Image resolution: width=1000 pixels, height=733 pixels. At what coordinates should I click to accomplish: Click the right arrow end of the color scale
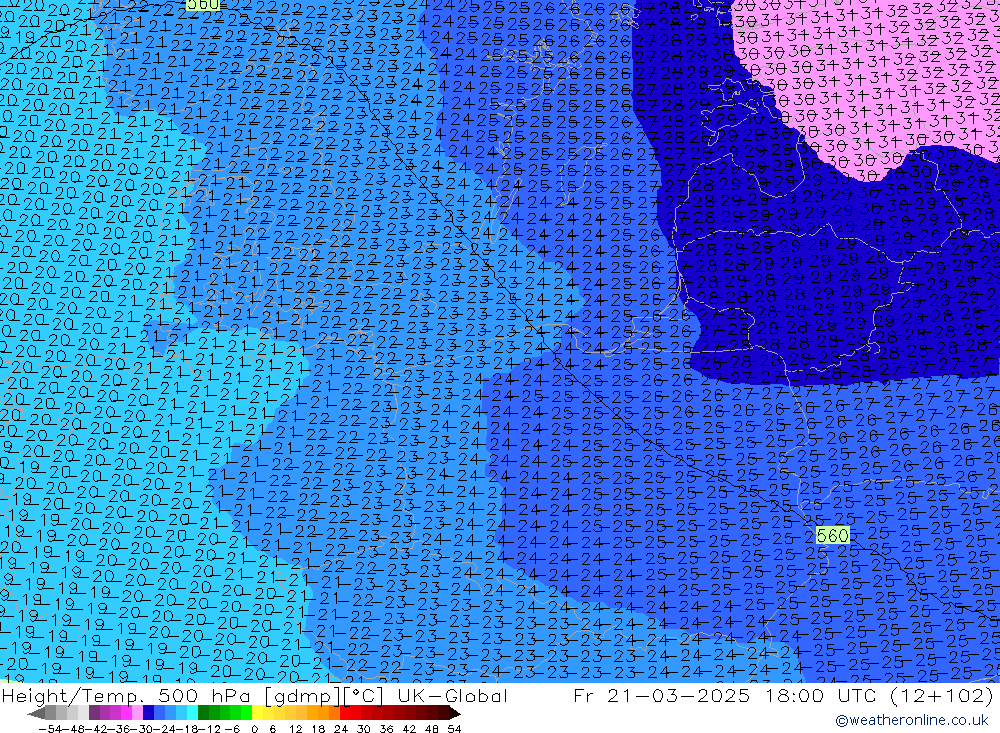click(x=455, y=713)
